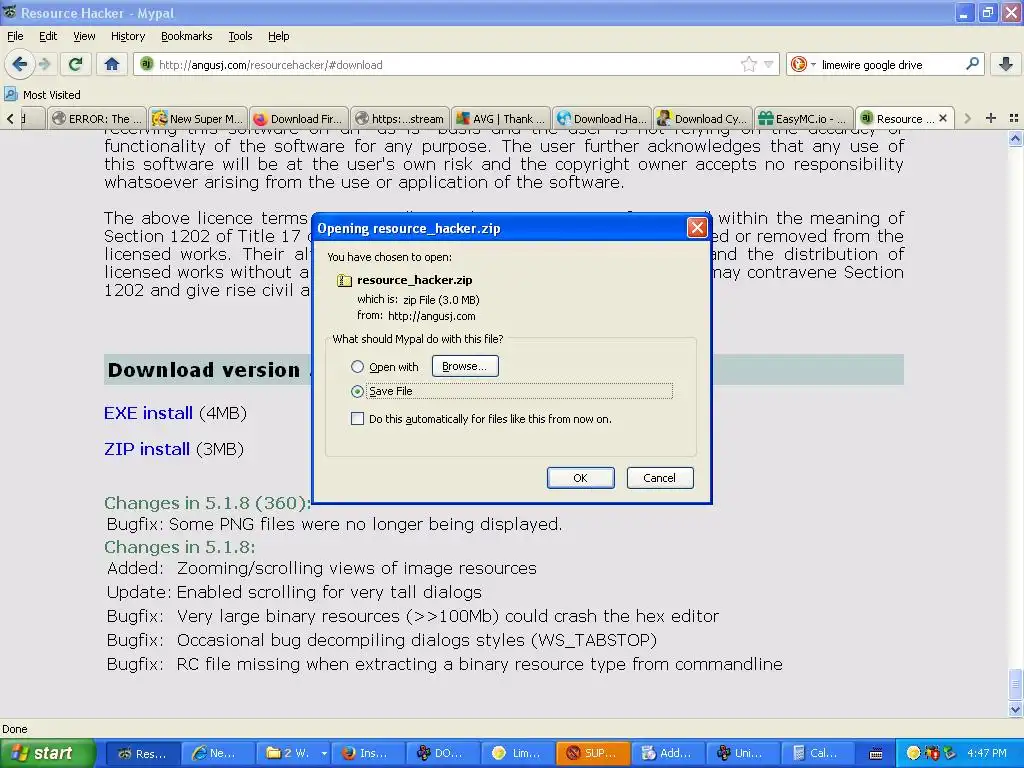Open the File menu
This screenshot has height=768, width=1024.
tap(15, 36)
